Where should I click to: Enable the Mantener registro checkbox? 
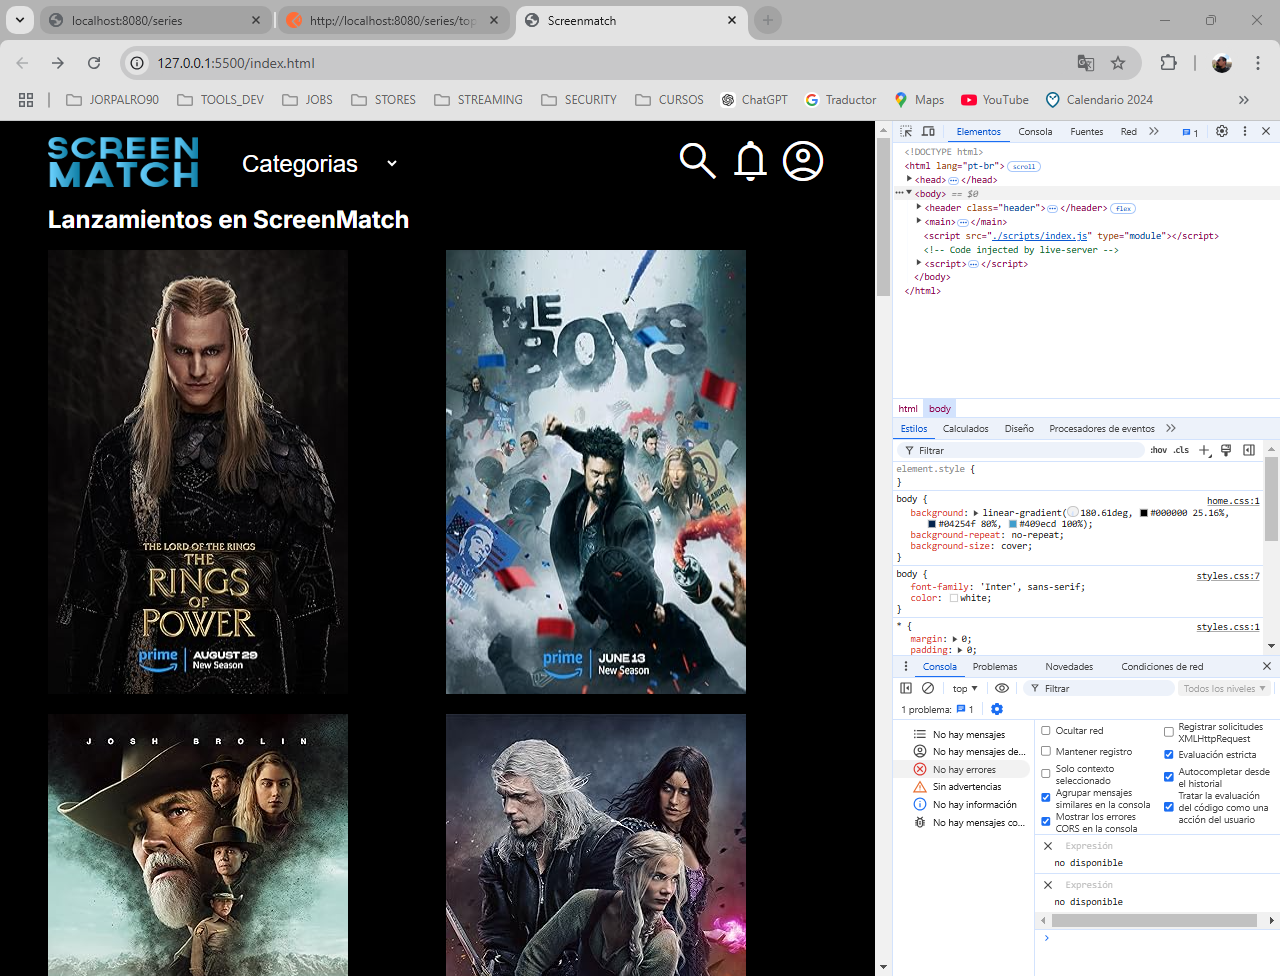point(1046,751)
